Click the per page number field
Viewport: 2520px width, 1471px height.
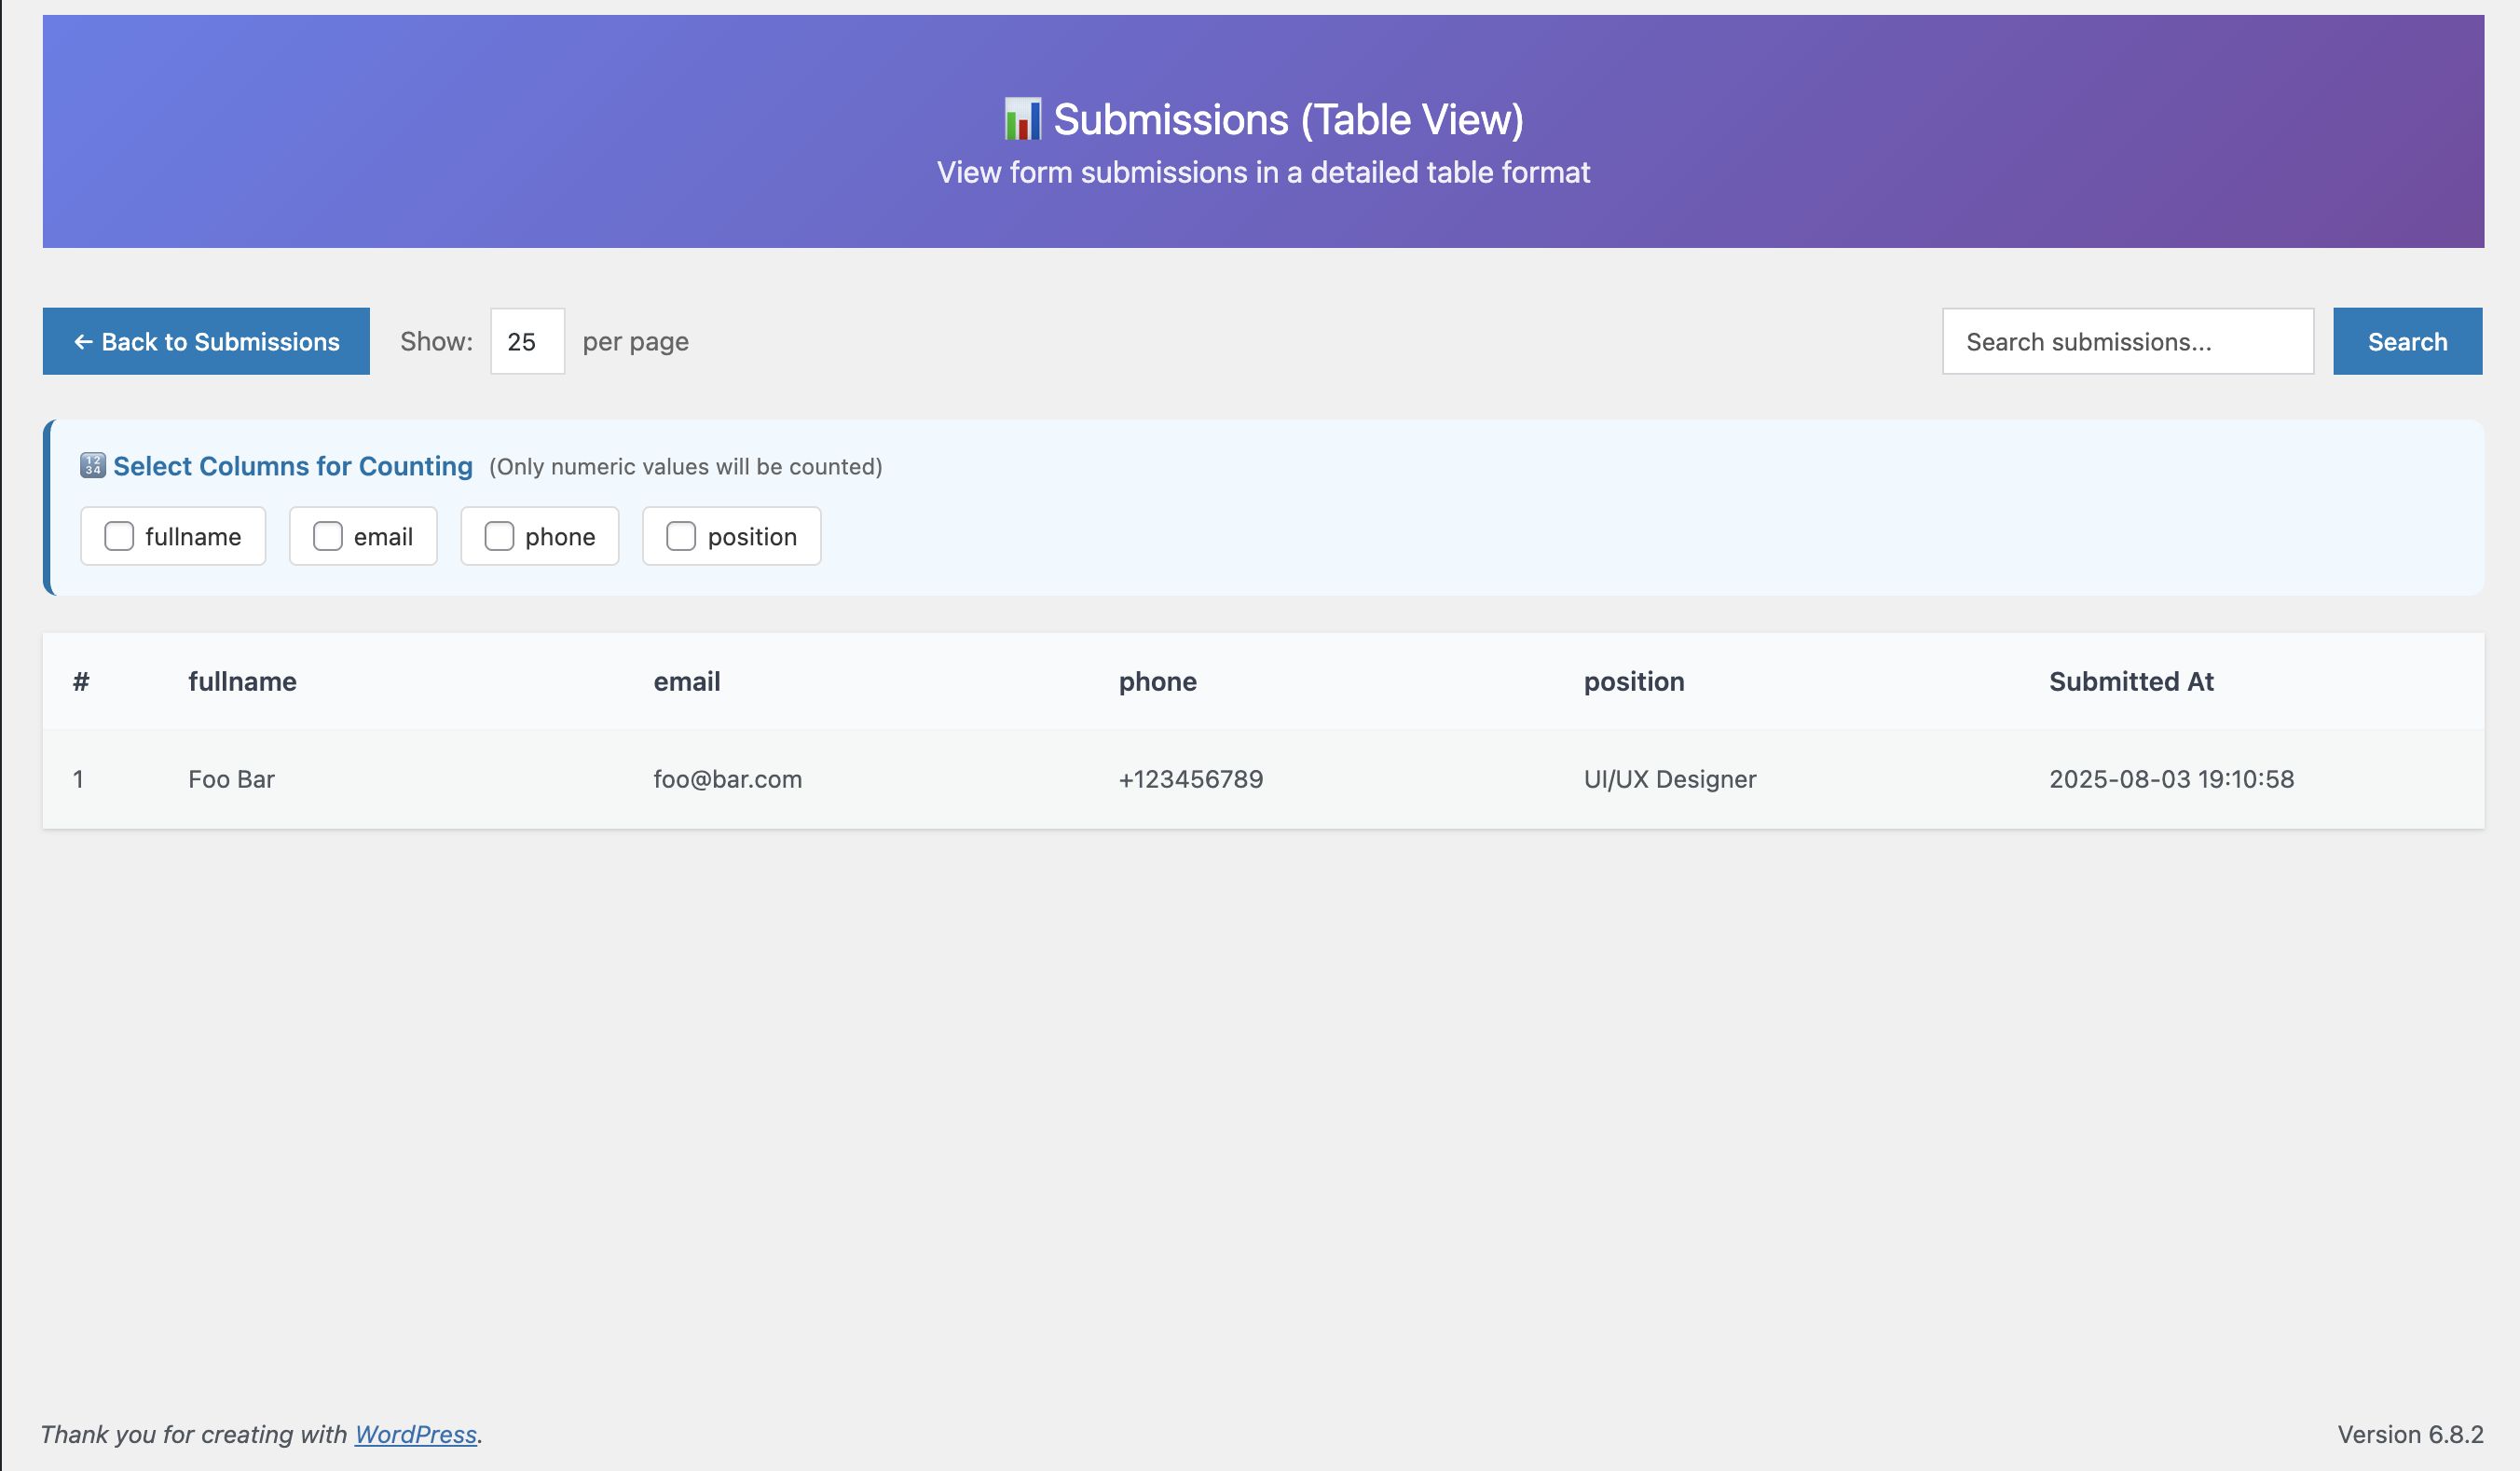click(527, 342)
